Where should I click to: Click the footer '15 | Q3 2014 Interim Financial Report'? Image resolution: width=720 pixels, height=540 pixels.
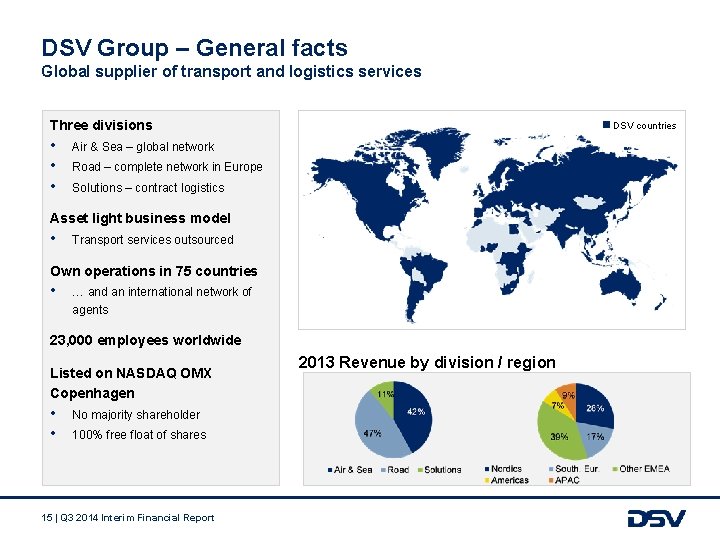[x=128, y=518]
